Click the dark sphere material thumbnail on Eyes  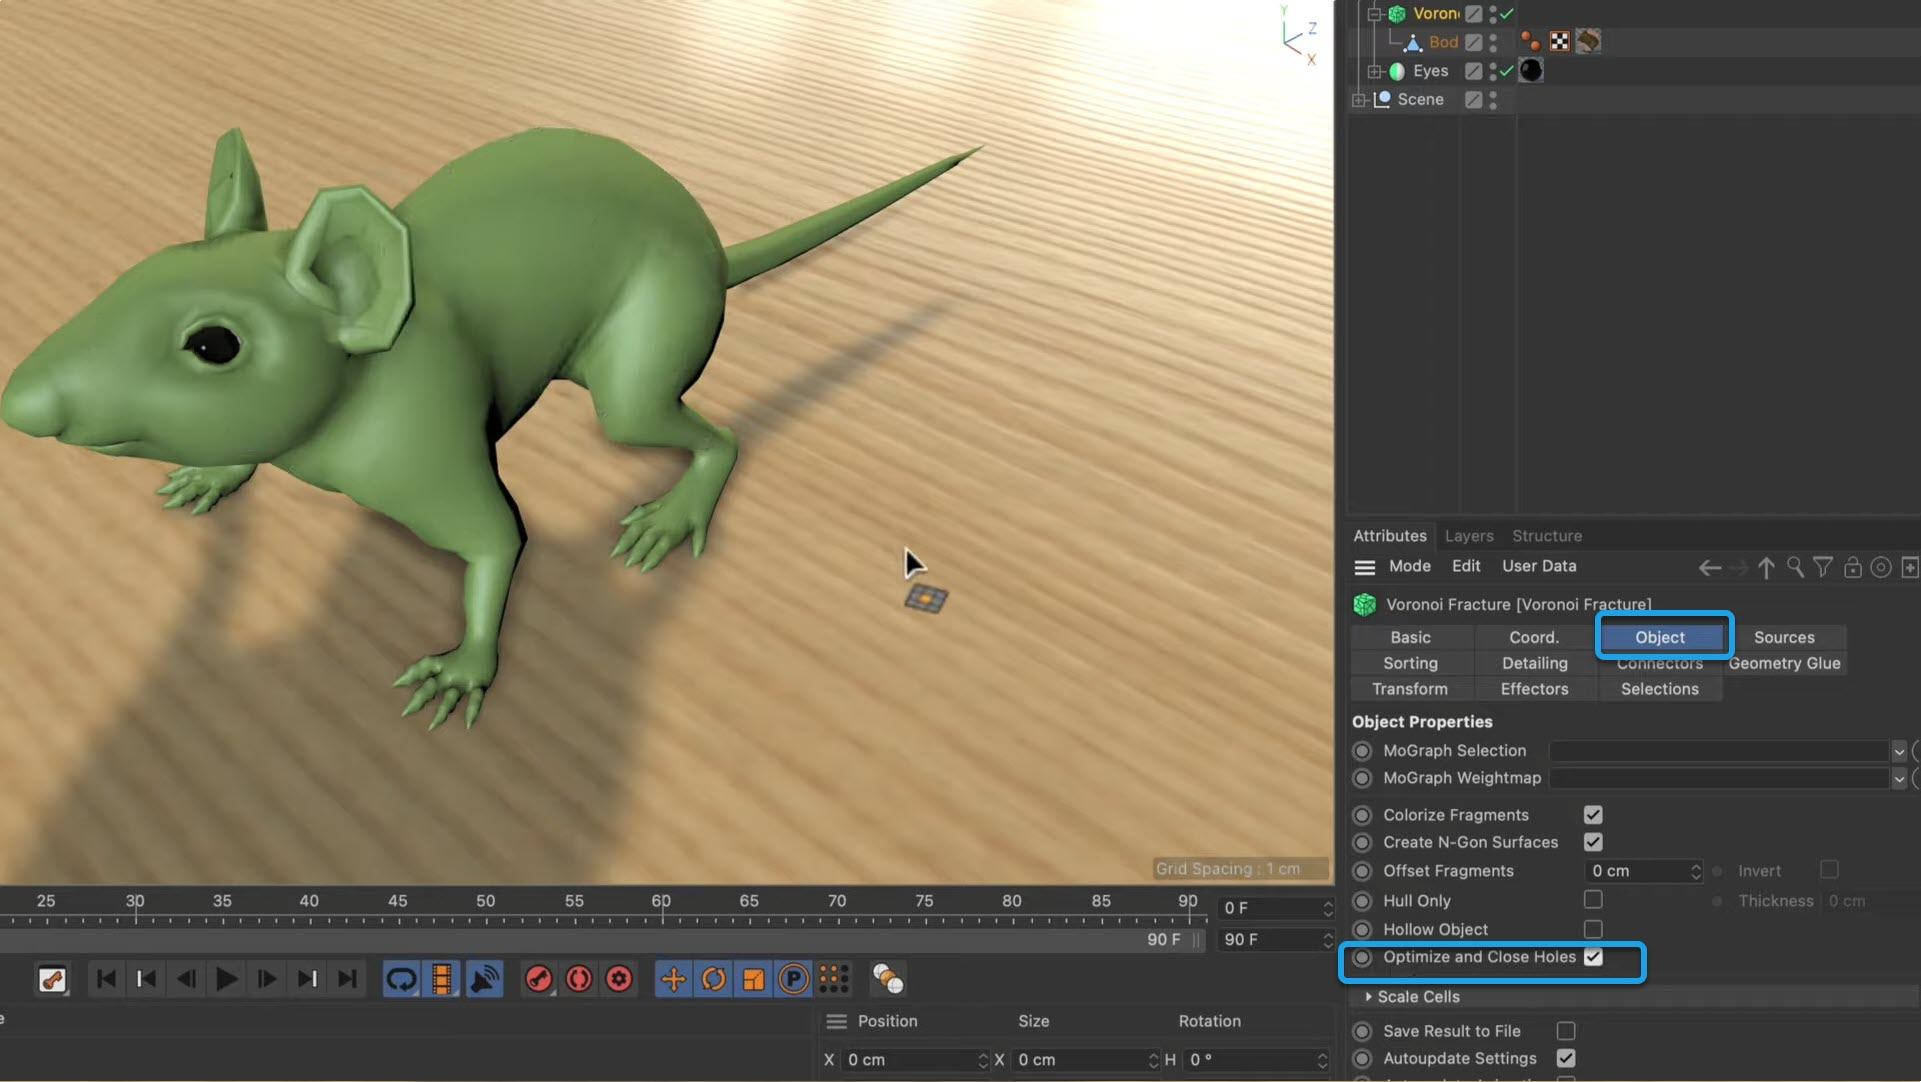tap(1530, 70)
